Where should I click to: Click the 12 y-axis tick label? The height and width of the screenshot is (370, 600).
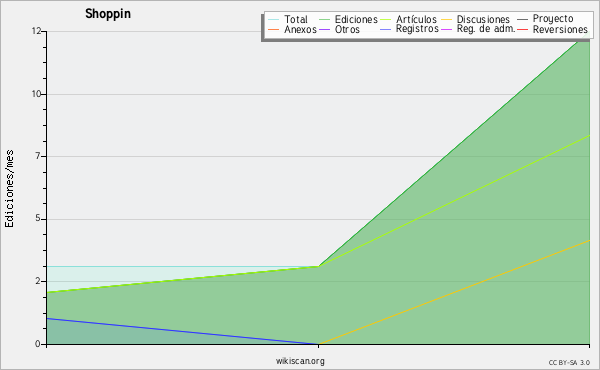point(36,31)
